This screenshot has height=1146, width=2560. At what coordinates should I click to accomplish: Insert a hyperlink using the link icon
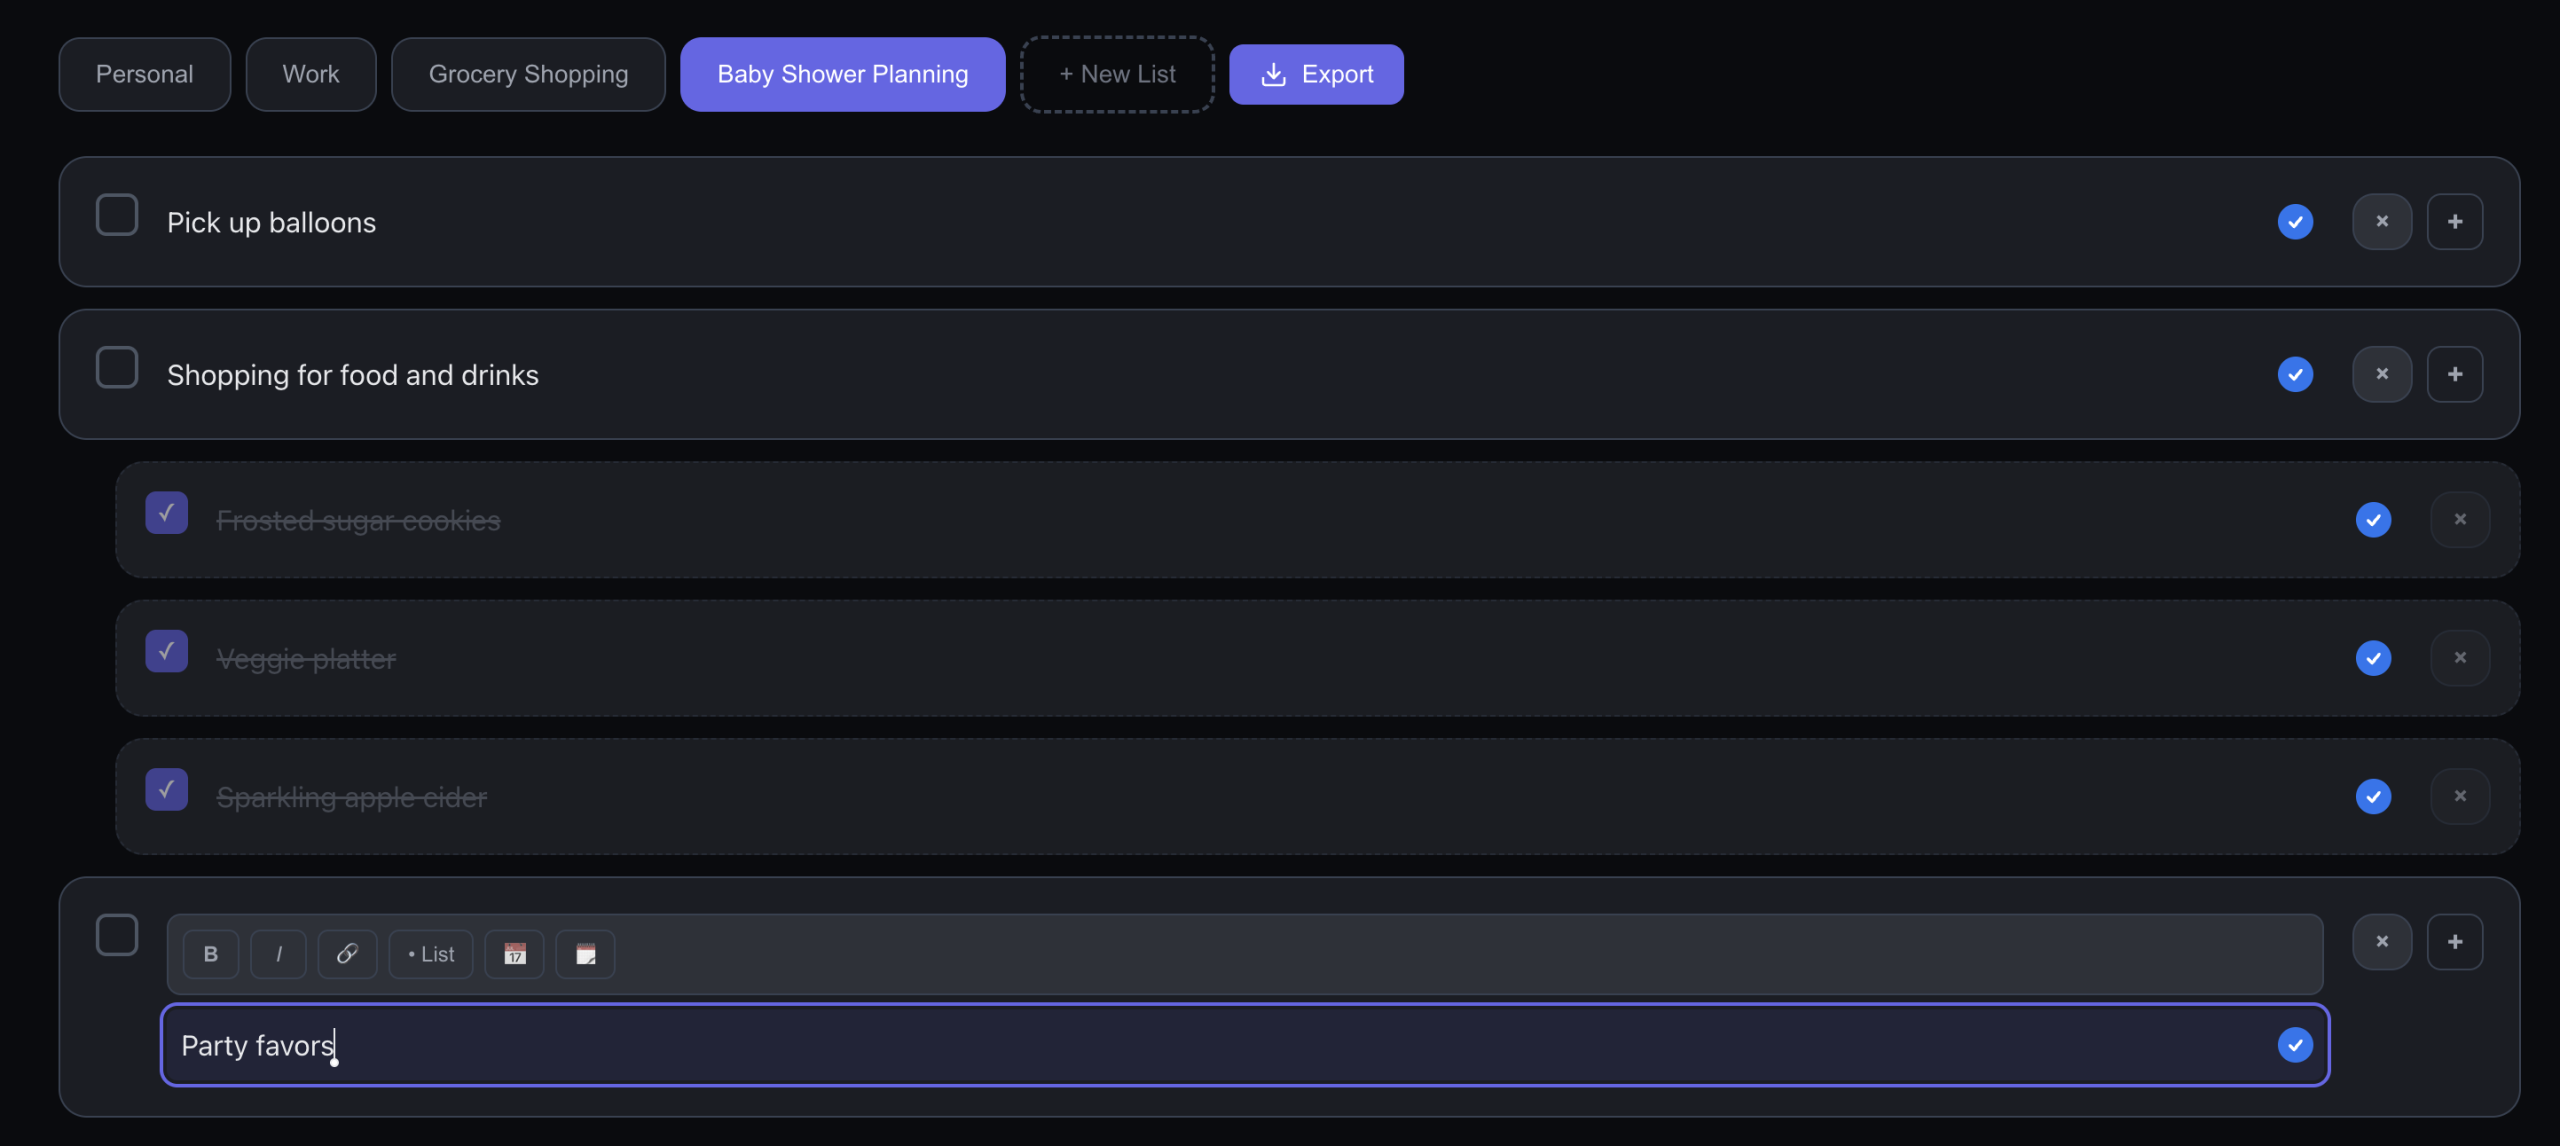(346, 953)
